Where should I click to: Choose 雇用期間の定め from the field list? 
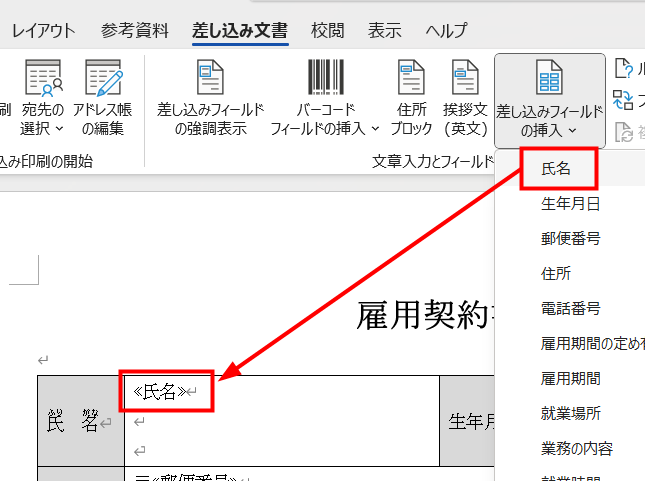592,343
